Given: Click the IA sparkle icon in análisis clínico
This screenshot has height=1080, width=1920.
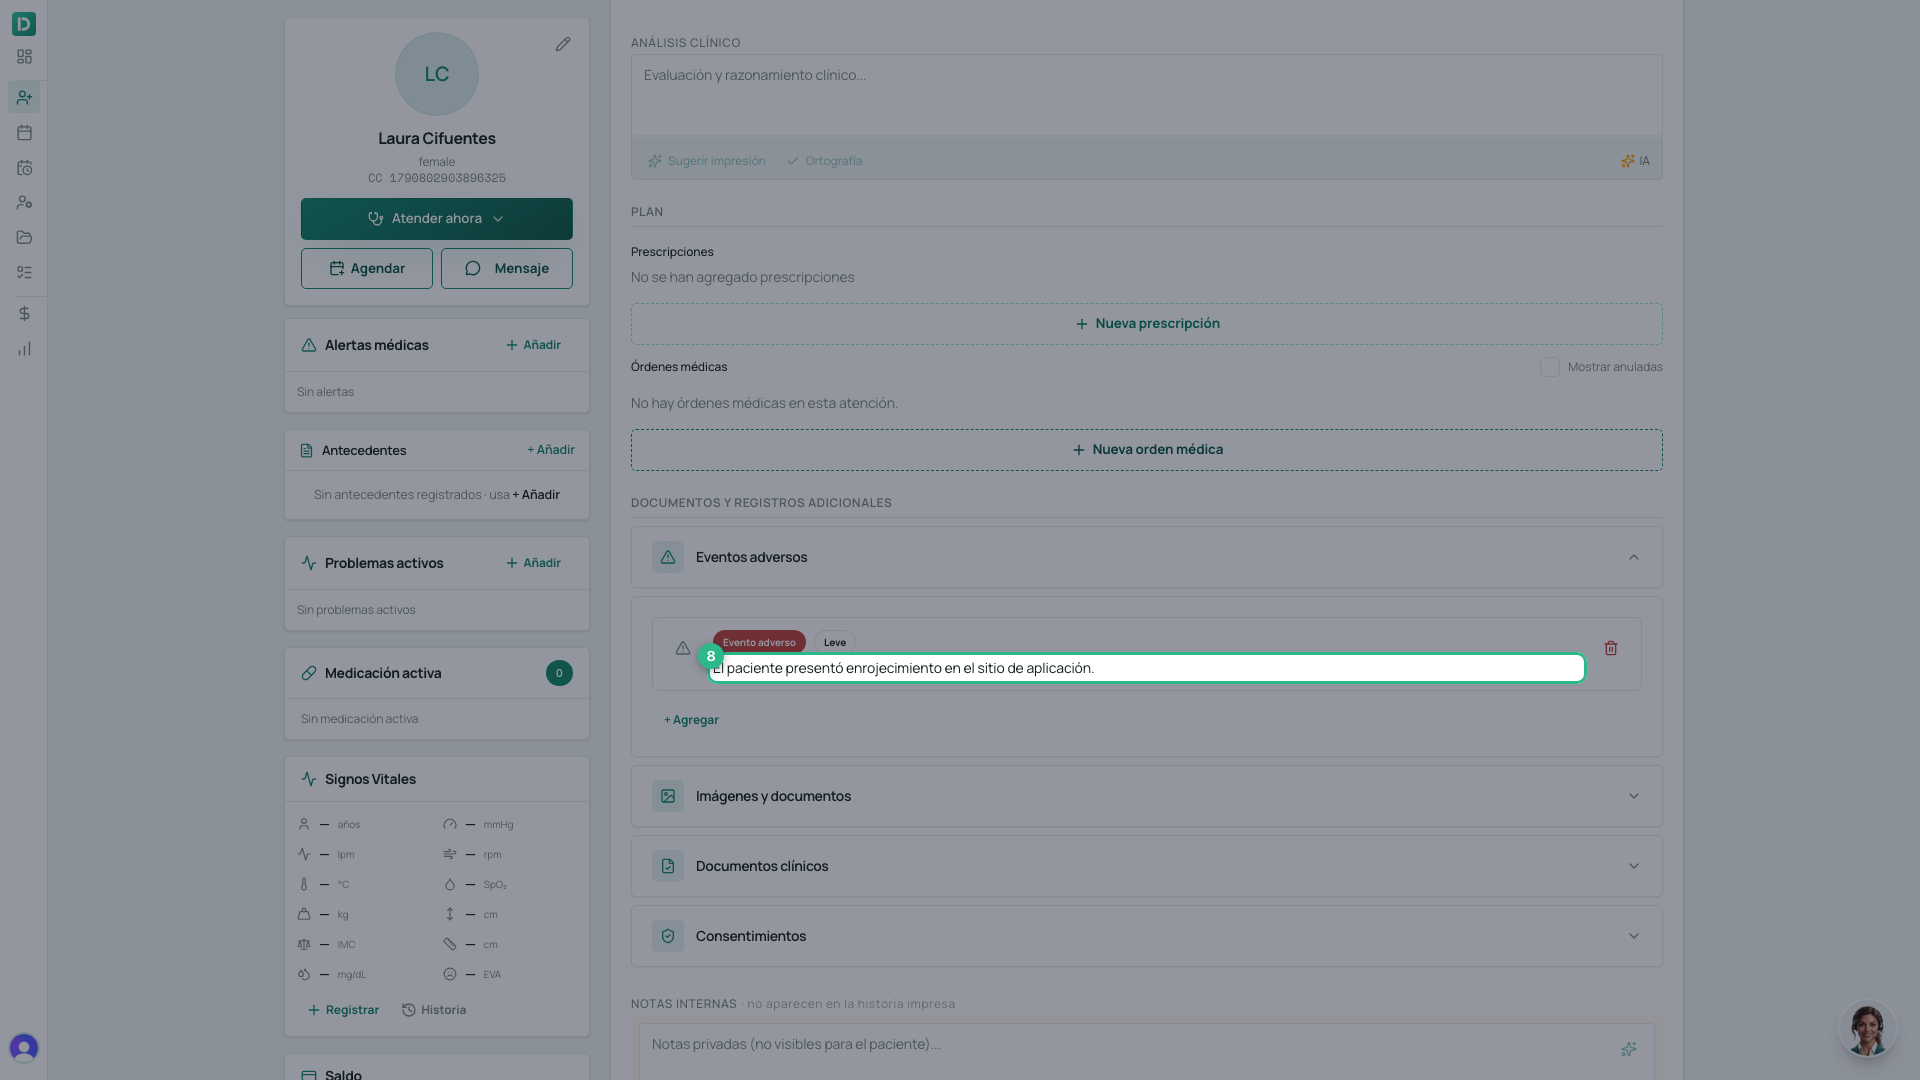Looking at the screenshot, I should (x=1635, y=161).
